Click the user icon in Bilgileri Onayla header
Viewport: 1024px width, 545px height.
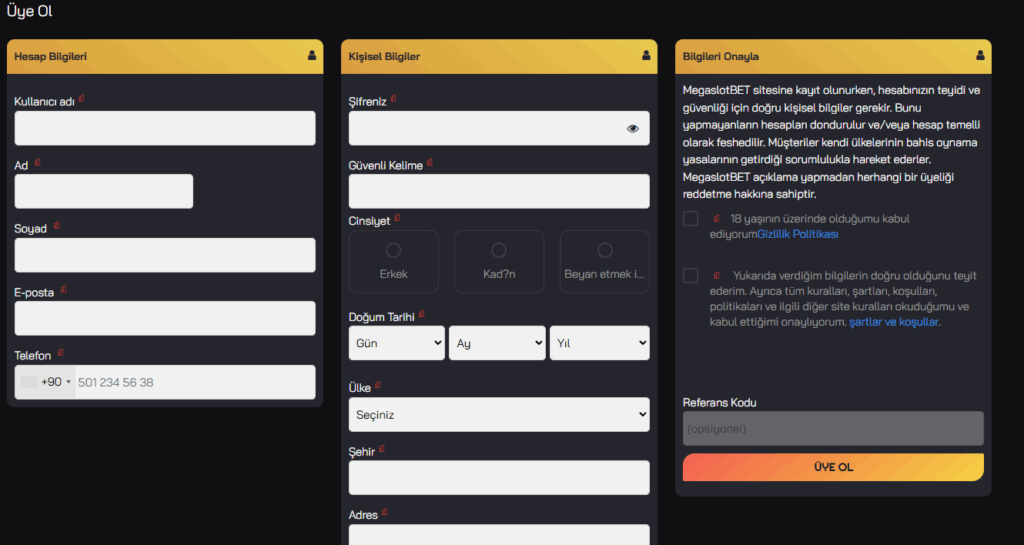tap(980, 55)
